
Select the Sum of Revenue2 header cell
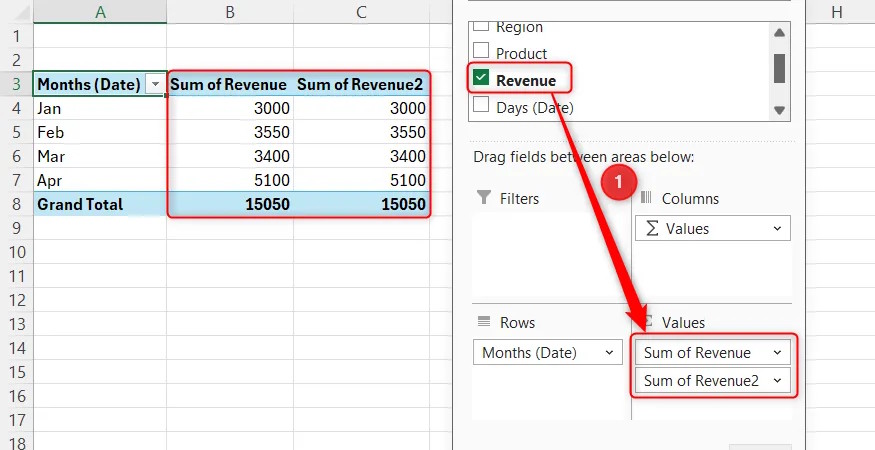pos(361,84)
